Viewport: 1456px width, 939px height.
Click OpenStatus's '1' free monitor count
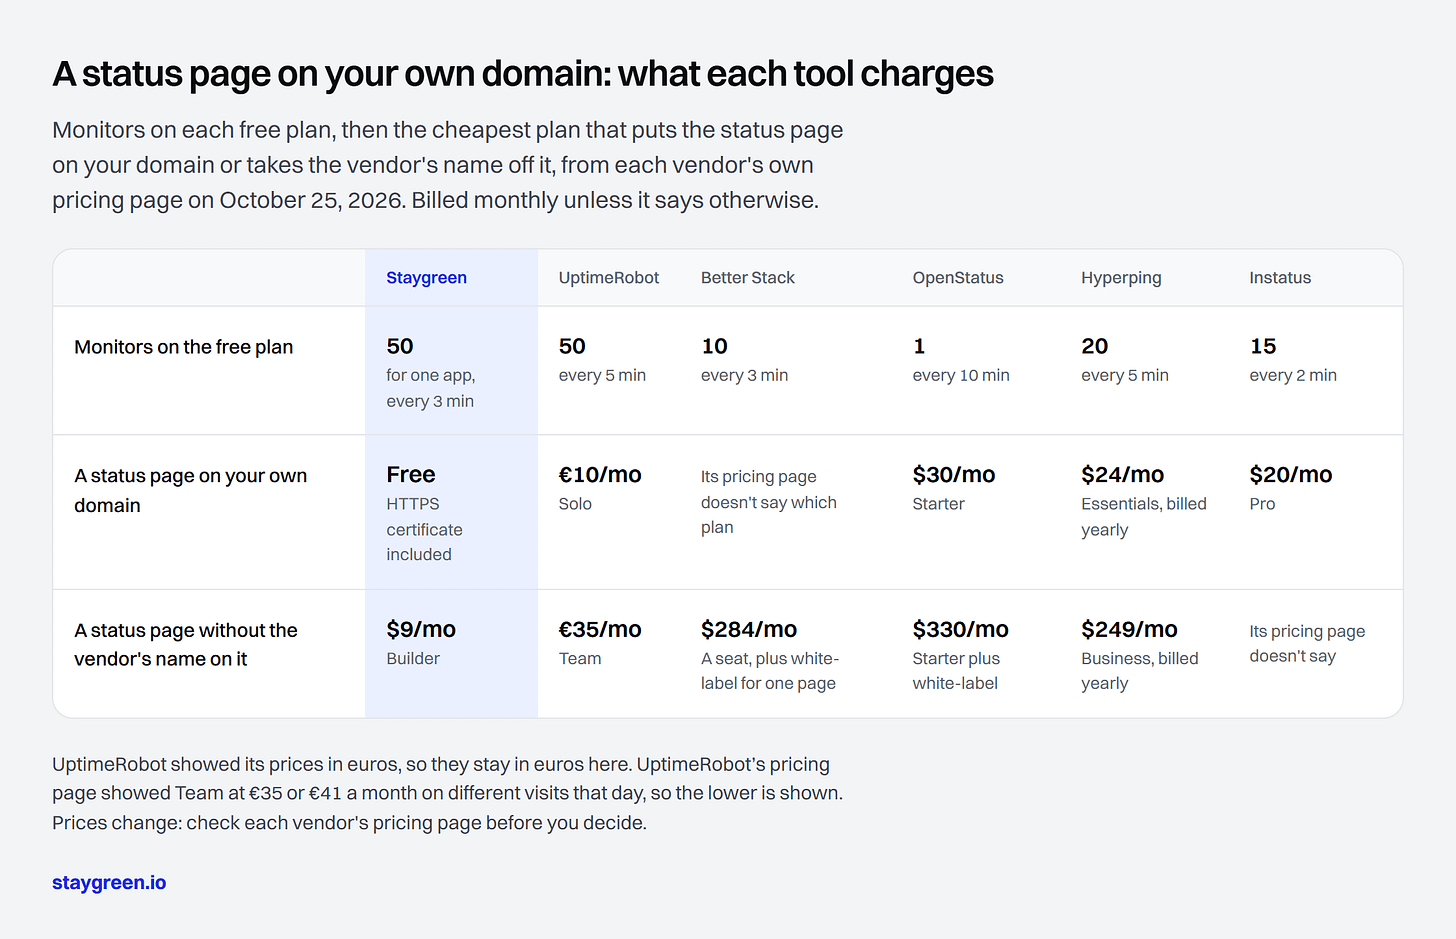pyautogui.click(x=919, y=346)
